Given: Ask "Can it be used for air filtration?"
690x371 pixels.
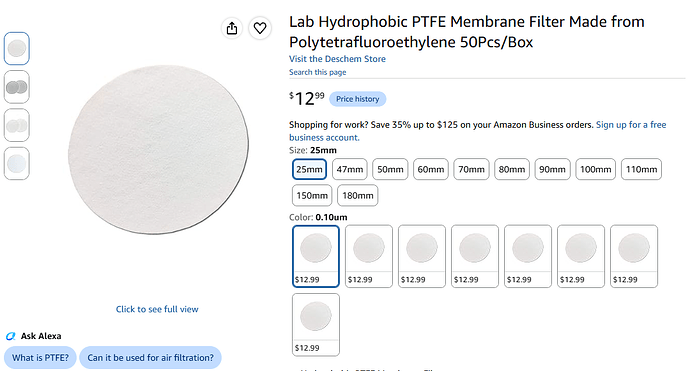Looking at the screenshot, I should click(x=150, y=358).
